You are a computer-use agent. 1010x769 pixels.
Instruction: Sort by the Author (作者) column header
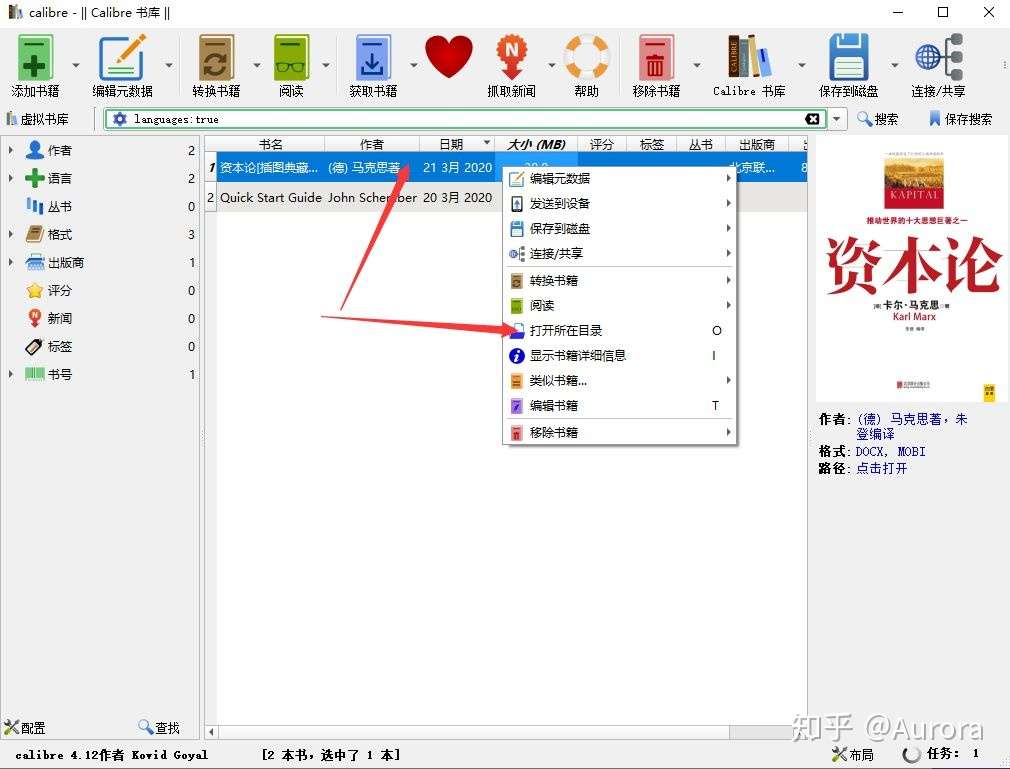point(372,144)
